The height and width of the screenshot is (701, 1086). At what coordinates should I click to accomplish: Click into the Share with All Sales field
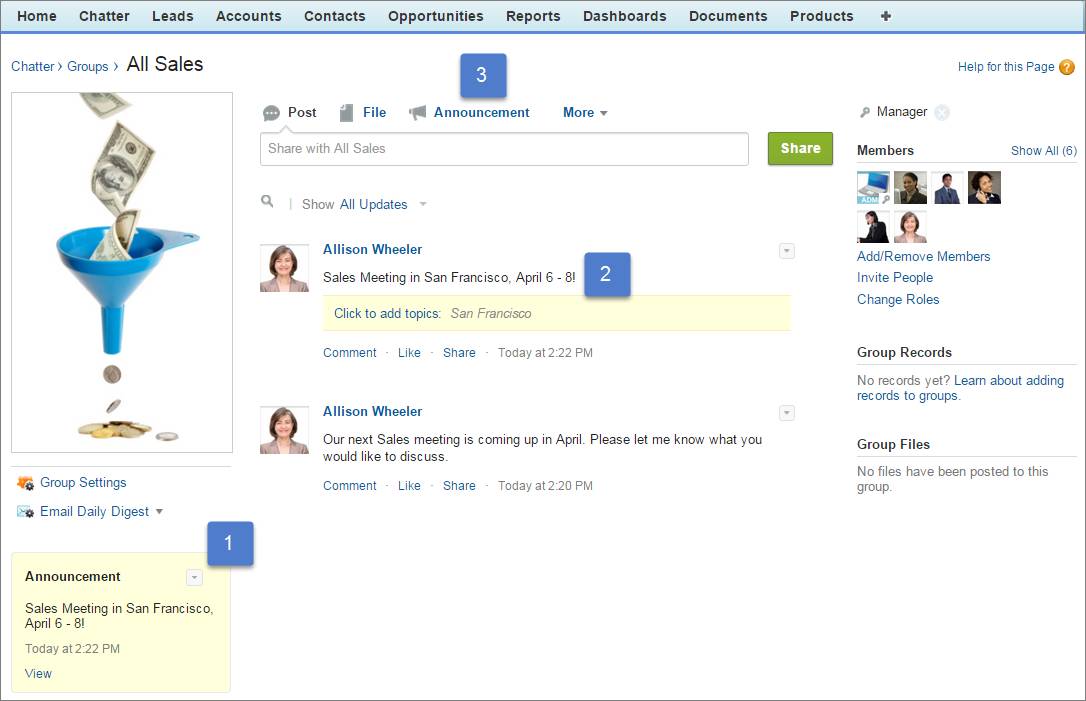point(504,149)
